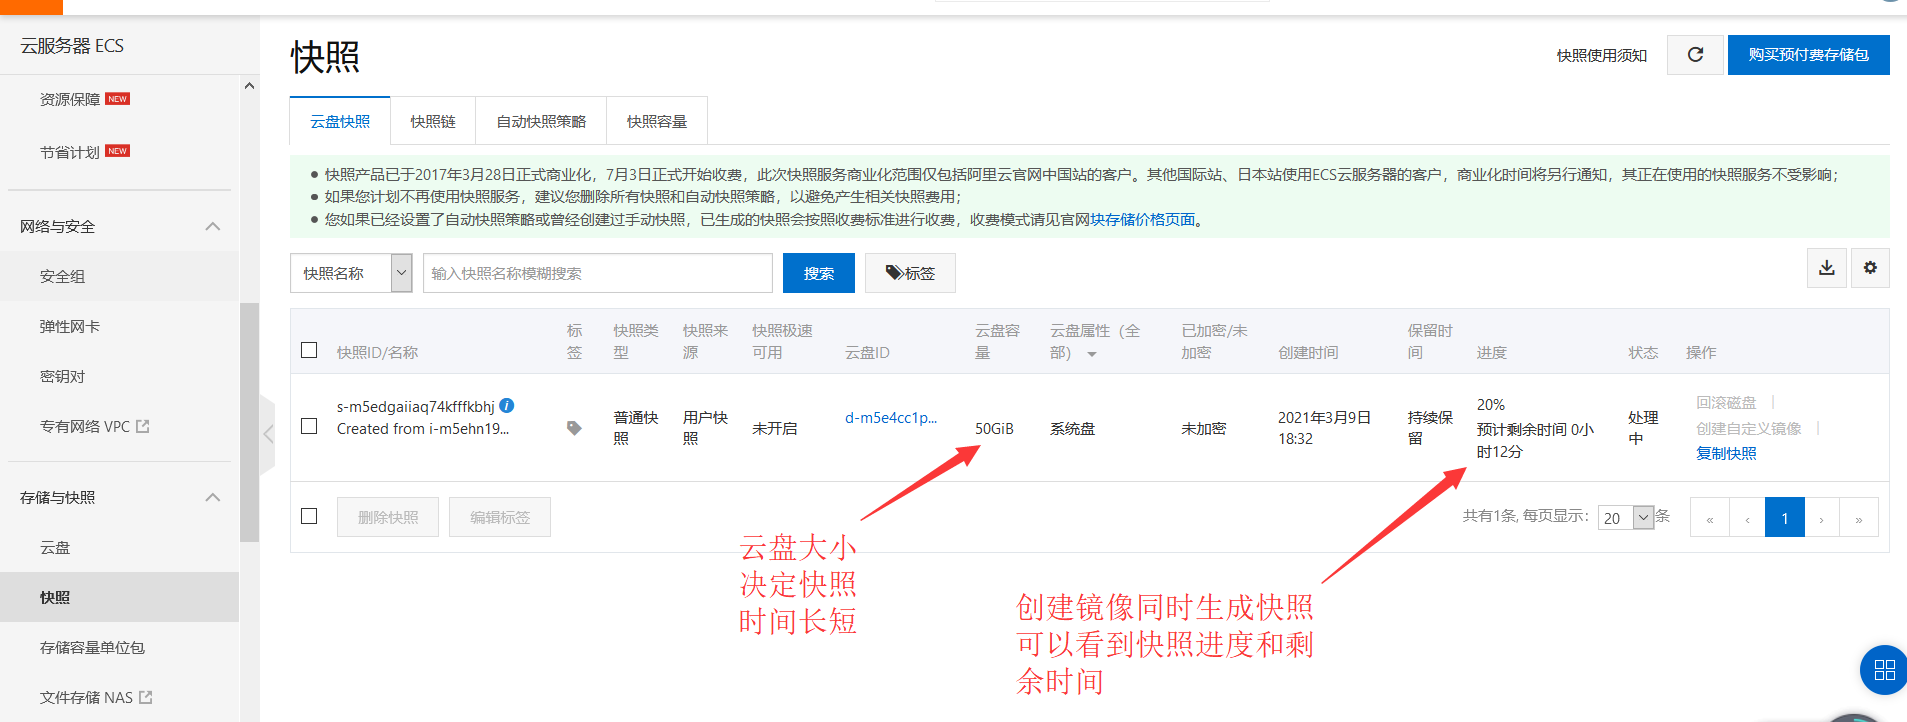Click the sidebar scroll-up arrow

click(249, 86)
